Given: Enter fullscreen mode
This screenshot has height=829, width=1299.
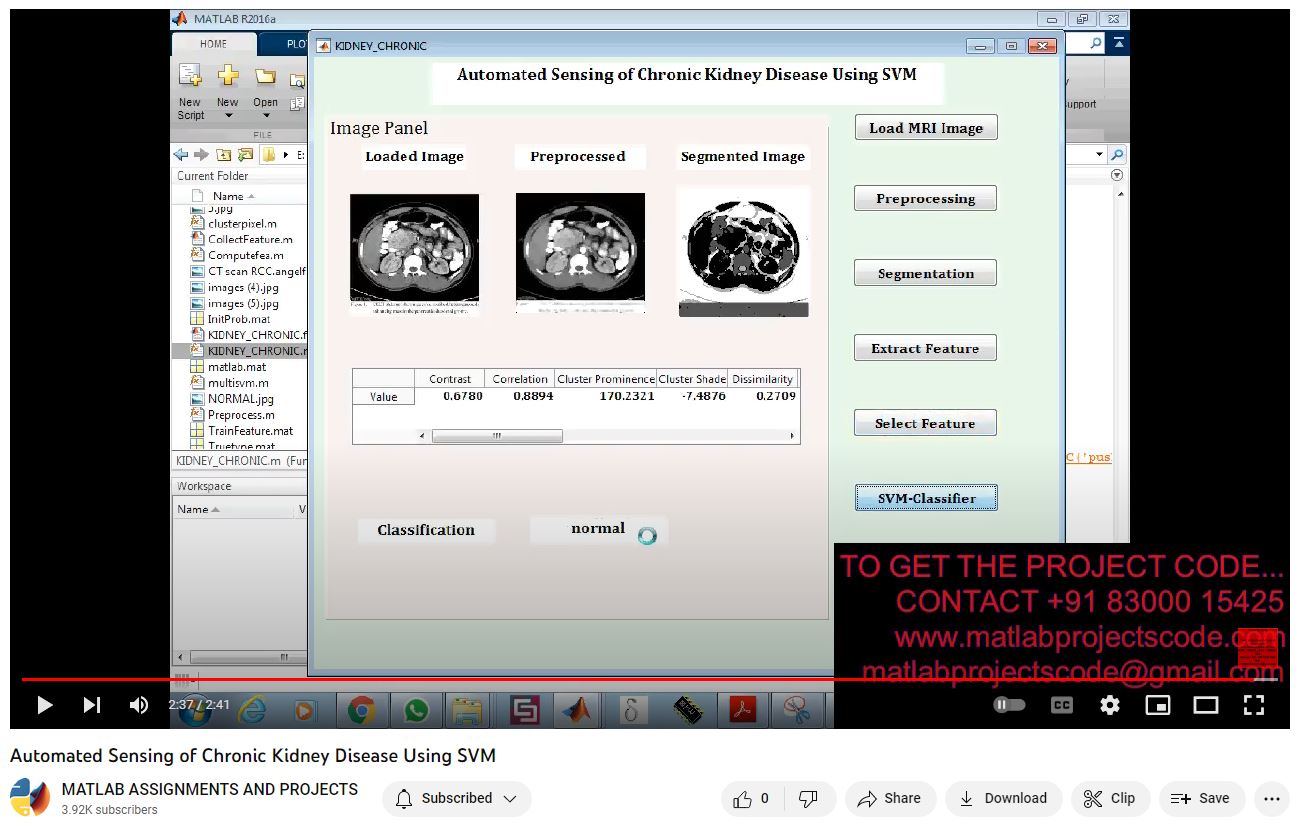Looking at the screenshot, I should tap(1254, 705).
